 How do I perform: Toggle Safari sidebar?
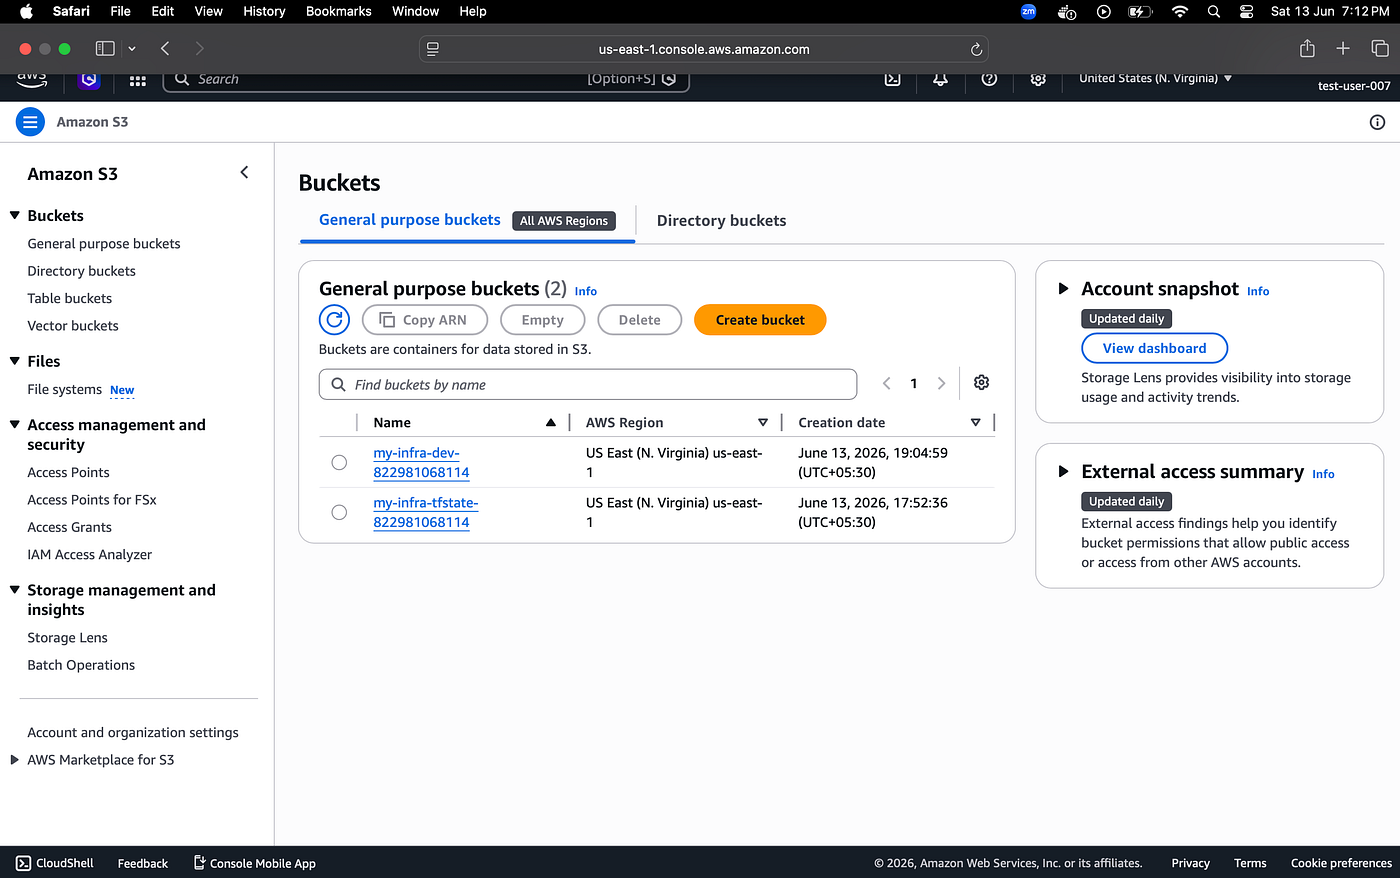pos(105,48)
